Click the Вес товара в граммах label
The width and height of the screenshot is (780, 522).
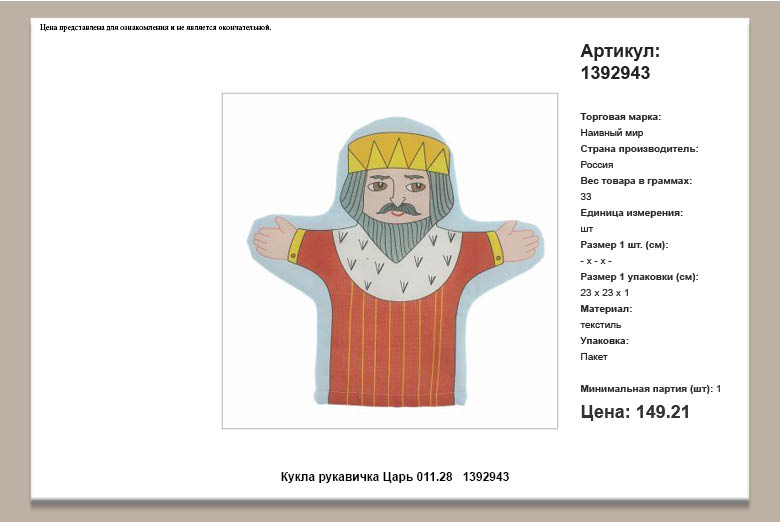tap(636, 181)
